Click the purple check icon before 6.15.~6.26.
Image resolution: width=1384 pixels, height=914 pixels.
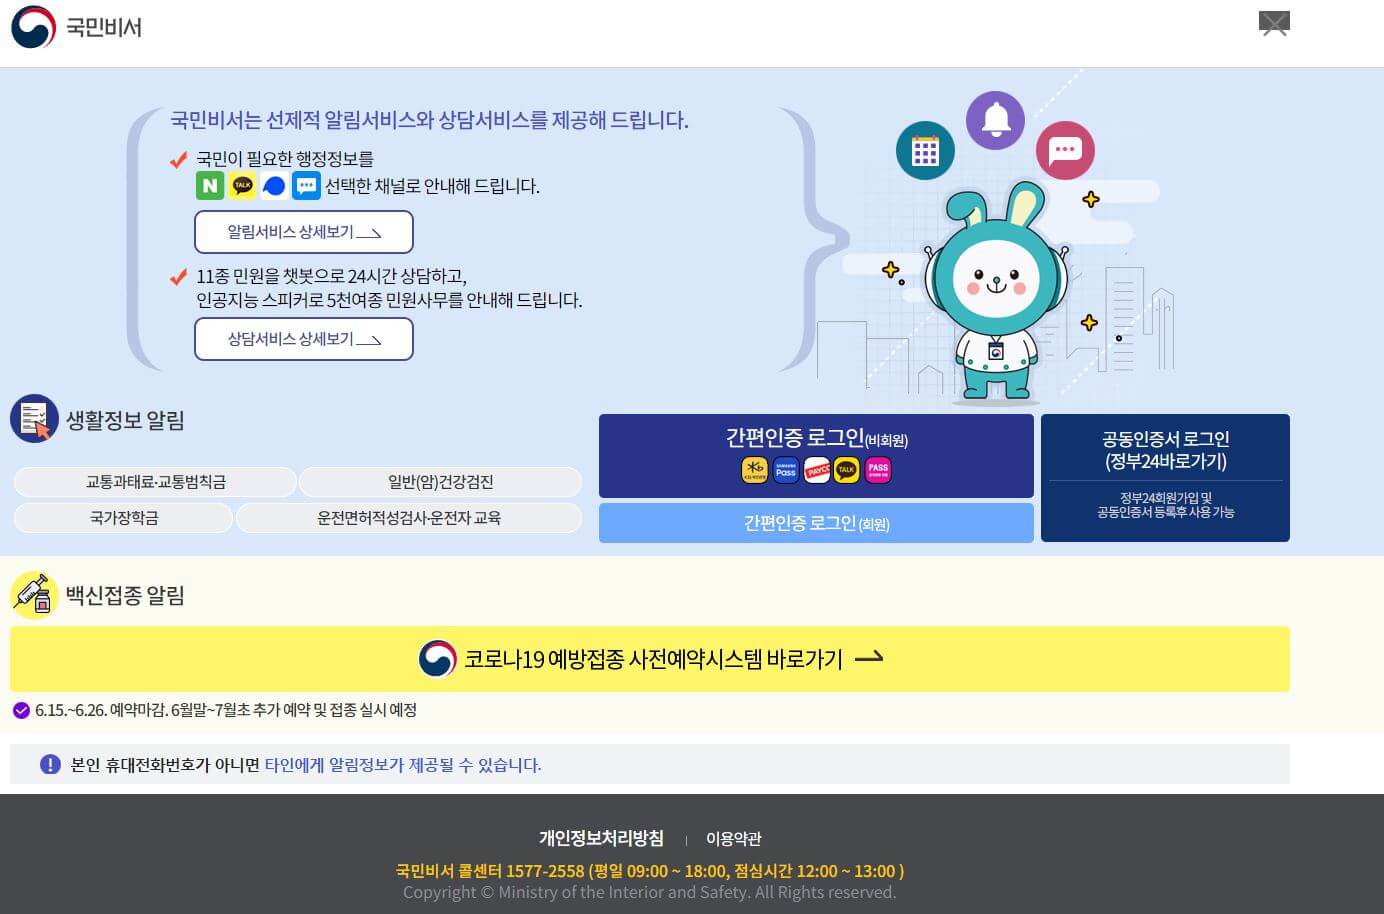click(21, 710)
